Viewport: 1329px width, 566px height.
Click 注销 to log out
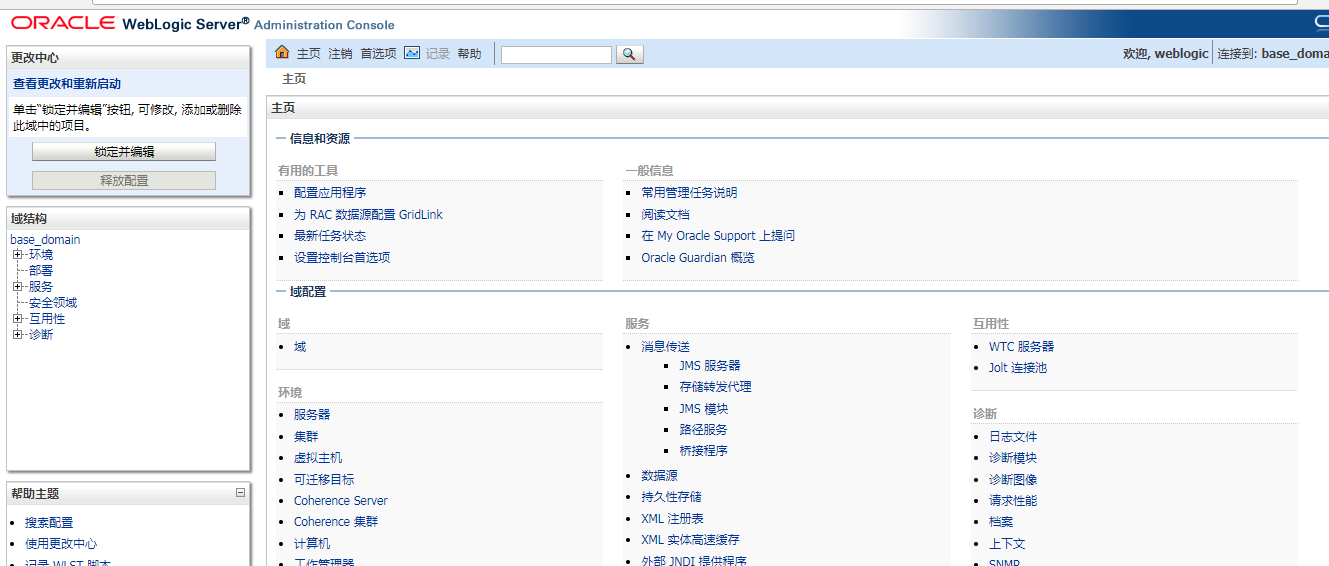pyautogui.click(x=340, y=54)
